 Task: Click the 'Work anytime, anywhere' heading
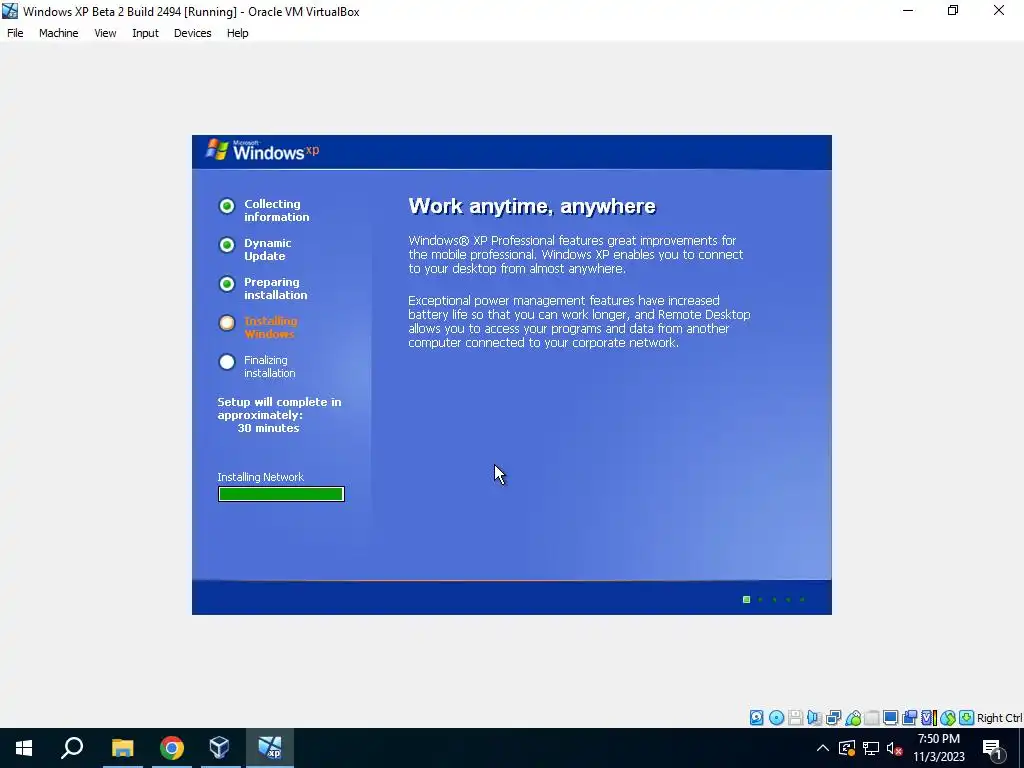pyautogui.click(x=532, y=206)
